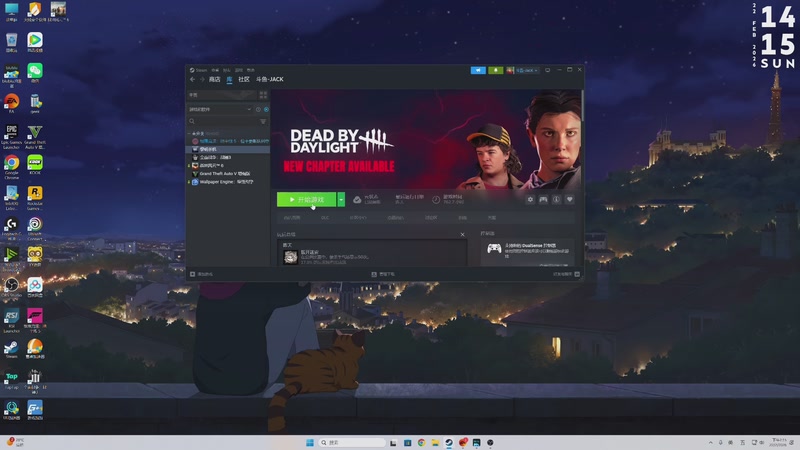Add game to favorites with heart icon
800x450 pixels.
tap(570, 199)
